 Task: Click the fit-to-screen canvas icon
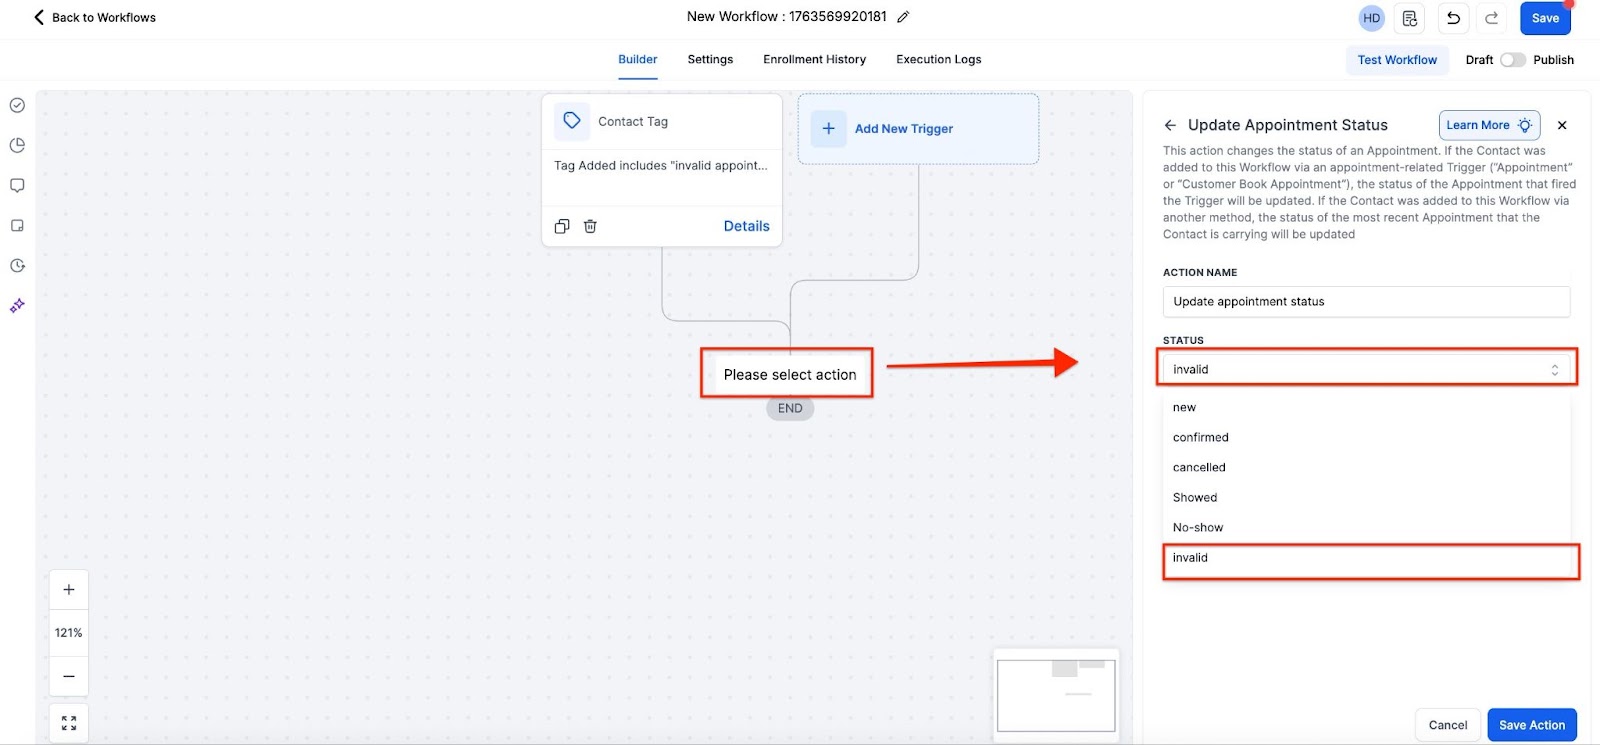tap(69, 723)
